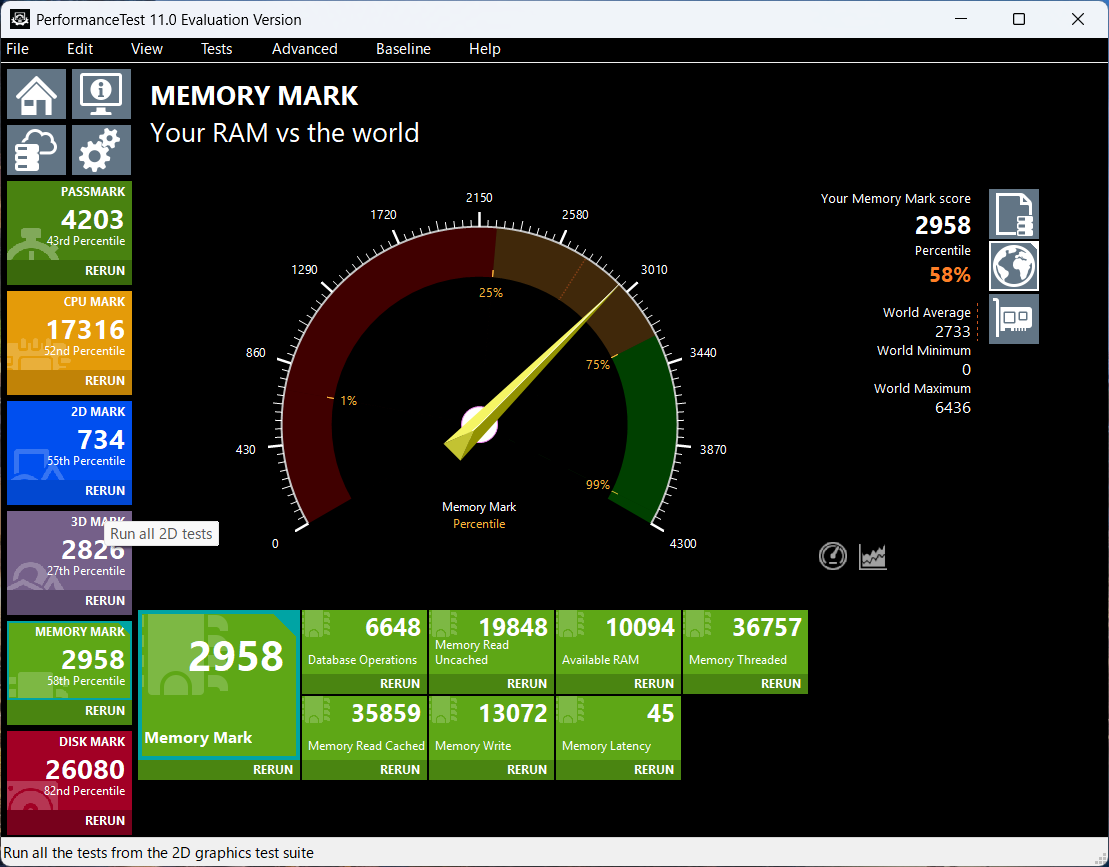Click the cloud baseline database icon
The image size is (1109, 867).
37,151
